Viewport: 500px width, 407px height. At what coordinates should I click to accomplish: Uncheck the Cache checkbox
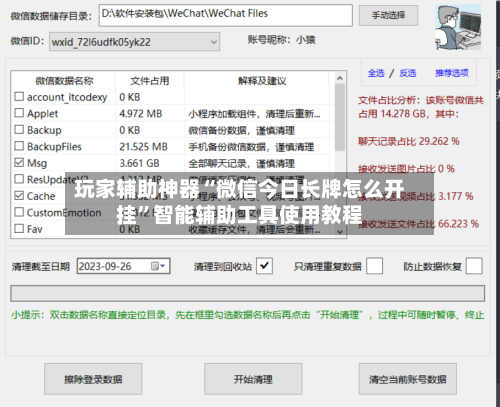click(19, 195)
